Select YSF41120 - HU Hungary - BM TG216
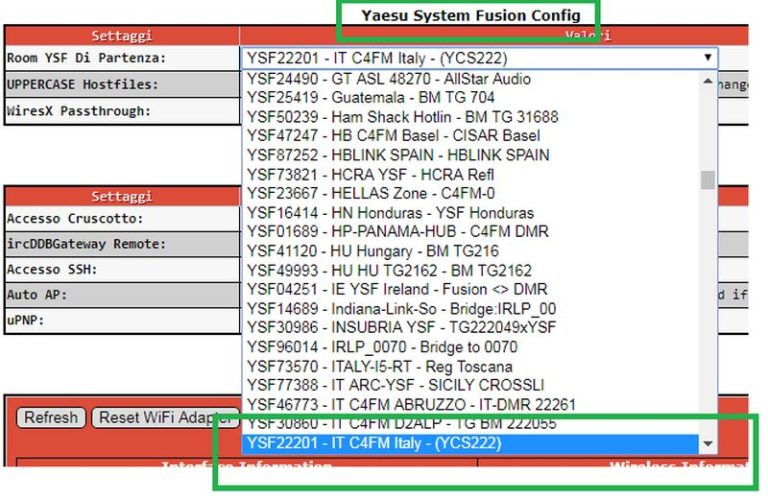The image size is (768, 499). coord(471,251)
